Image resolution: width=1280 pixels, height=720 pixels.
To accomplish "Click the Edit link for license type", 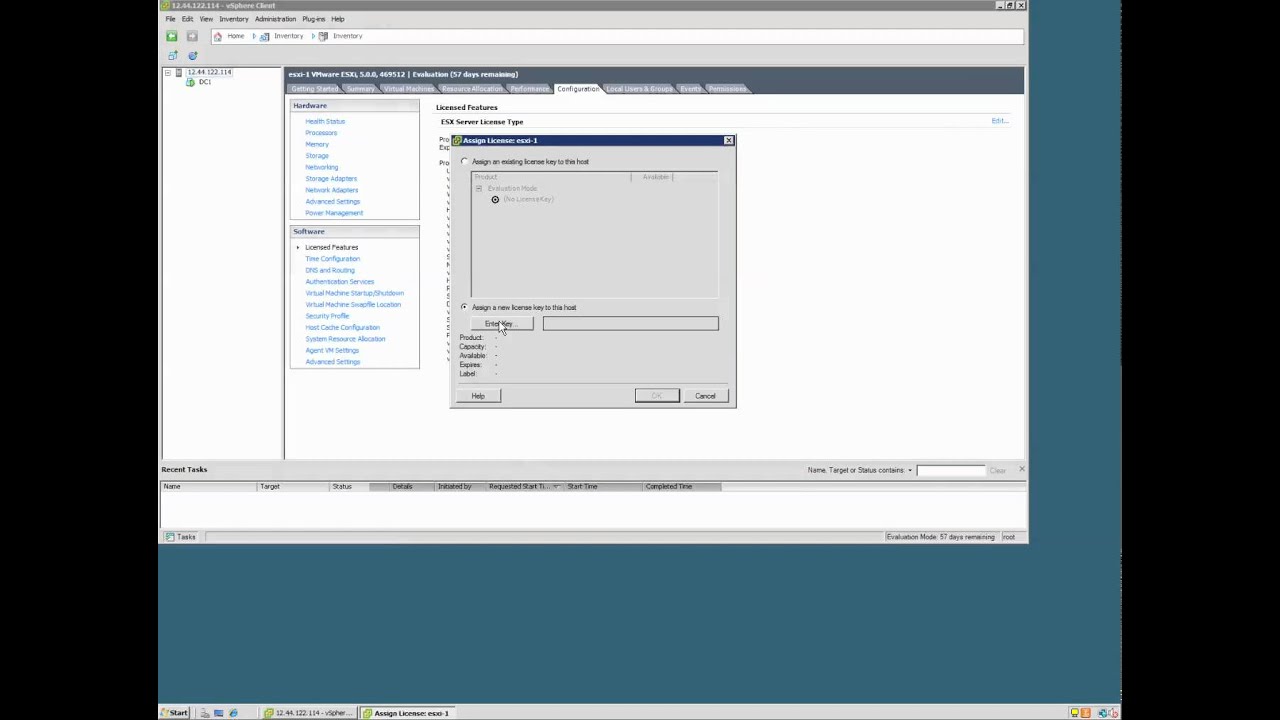I will coord(999,121).
